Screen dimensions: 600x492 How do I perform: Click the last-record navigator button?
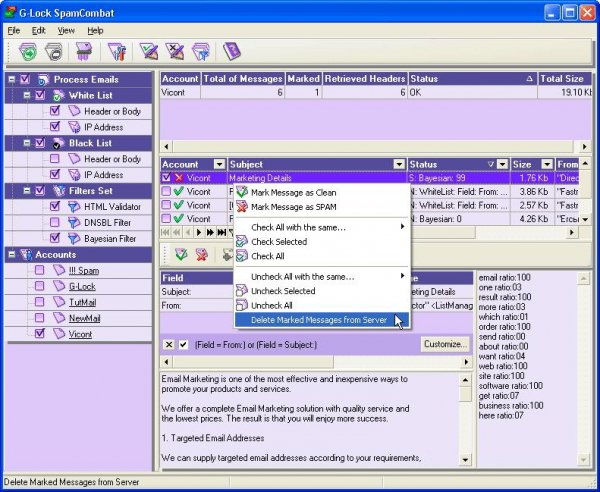point(221,232)
